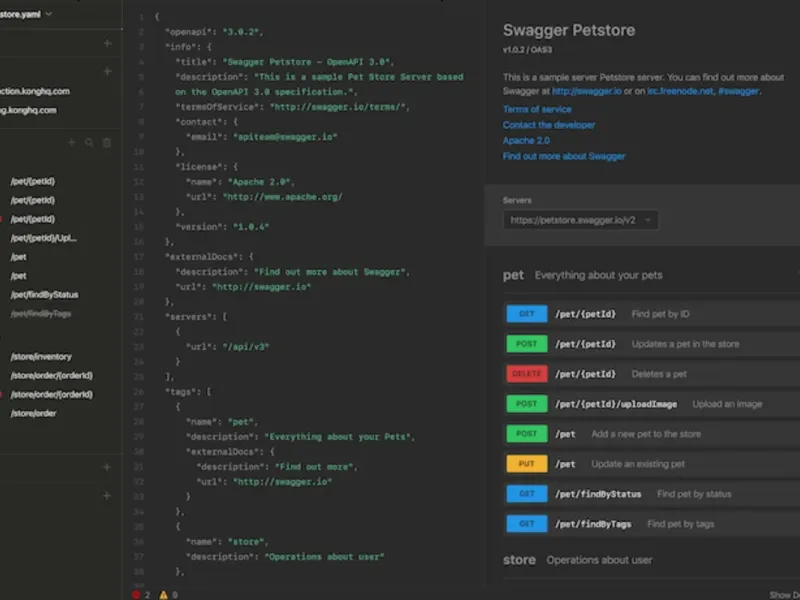The height and width of the screenshot is (600, 800).
Task: Click the Contact the developer link
Action: [x=549, y=125]
